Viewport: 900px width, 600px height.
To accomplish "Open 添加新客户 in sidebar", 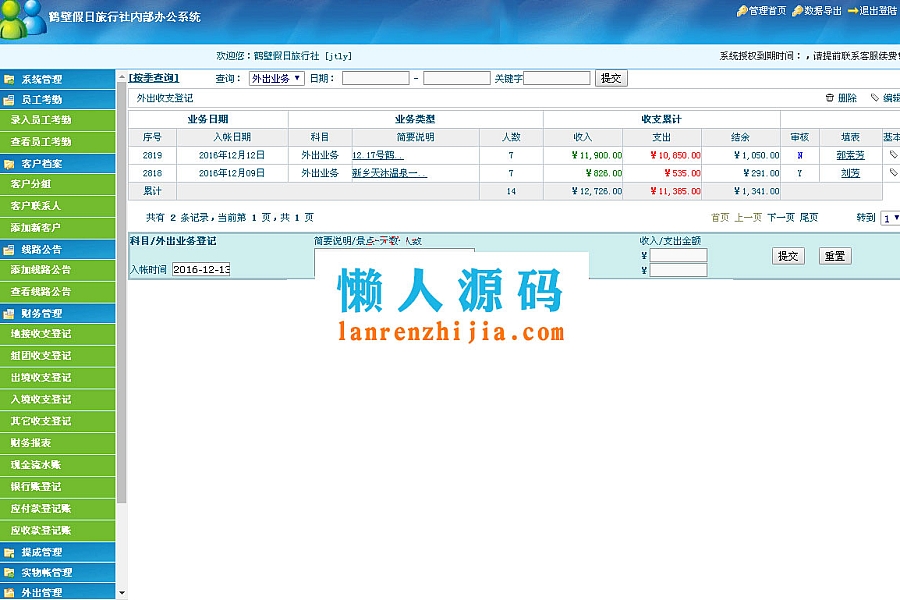I will 57,228.
